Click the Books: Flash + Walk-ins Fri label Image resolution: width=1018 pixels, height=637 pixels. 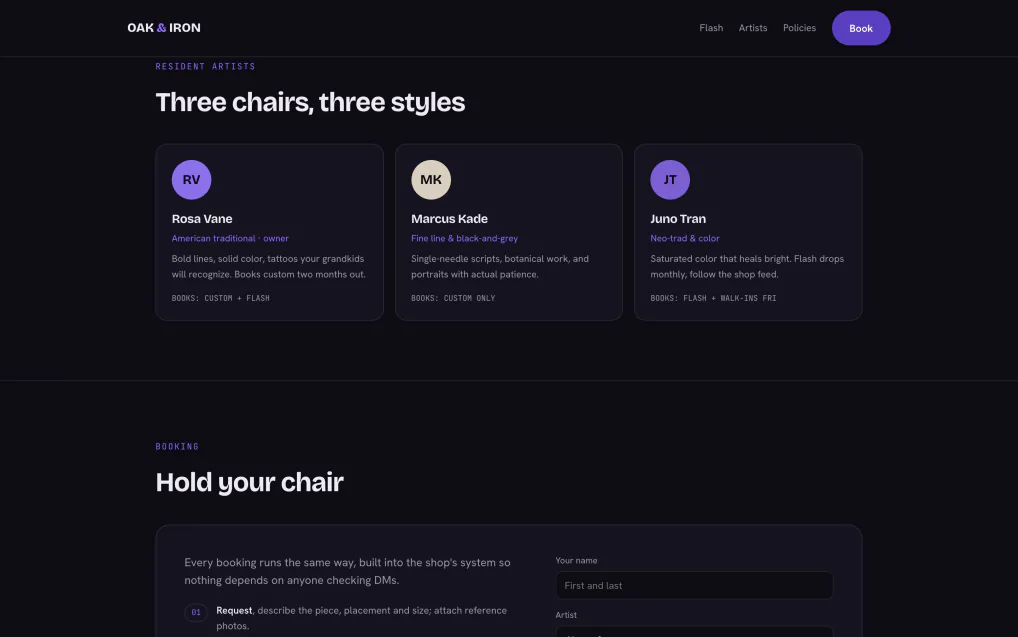[x=713, y=298]
